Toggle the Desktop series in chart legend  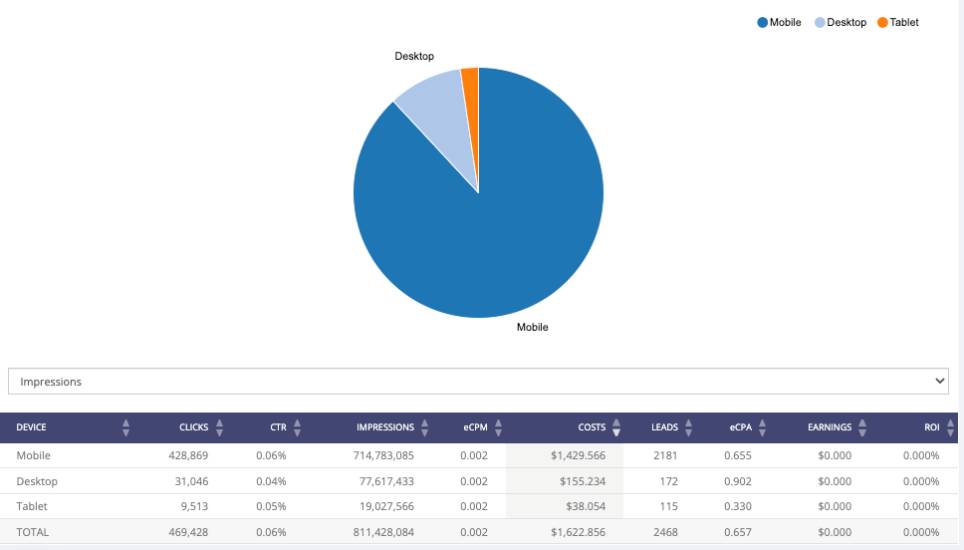[840, 22]
